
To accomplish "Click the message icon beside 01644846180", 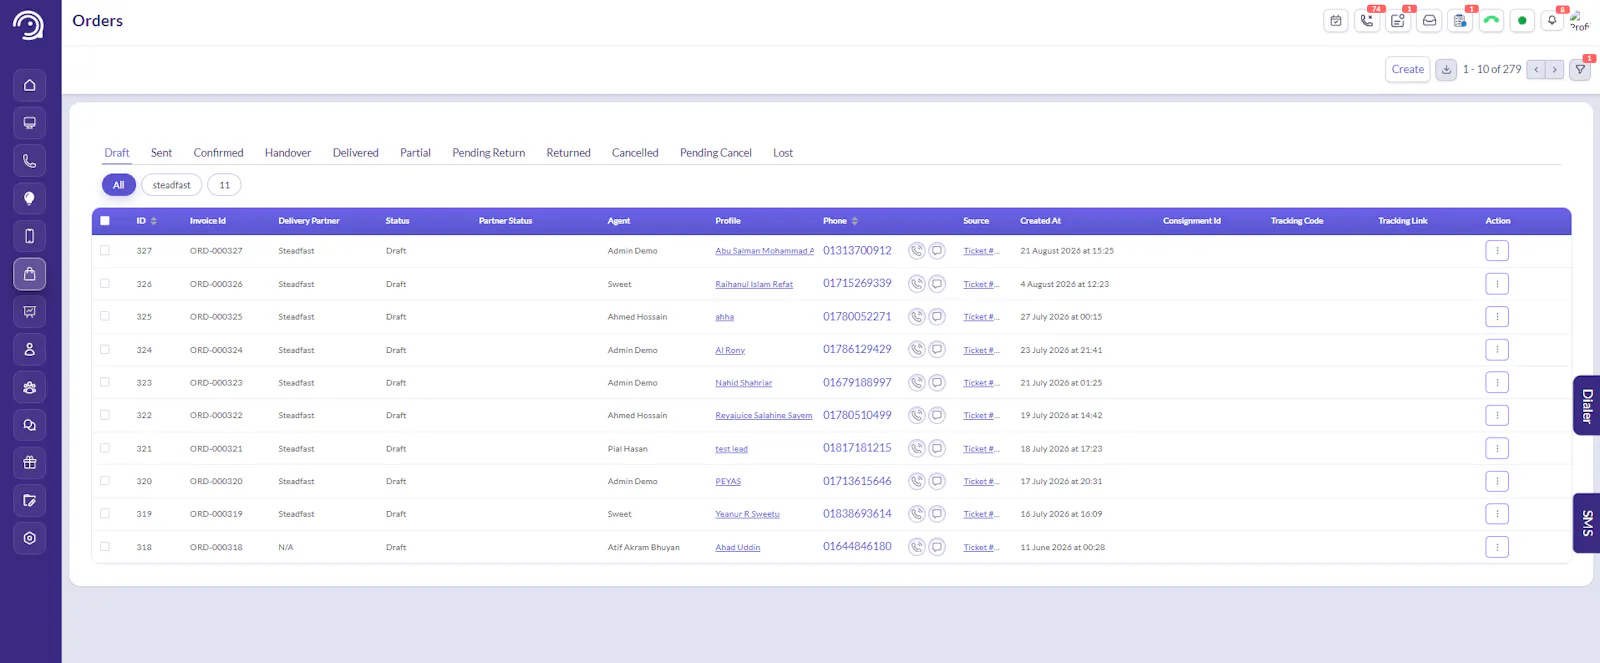I will coord(937,547).
